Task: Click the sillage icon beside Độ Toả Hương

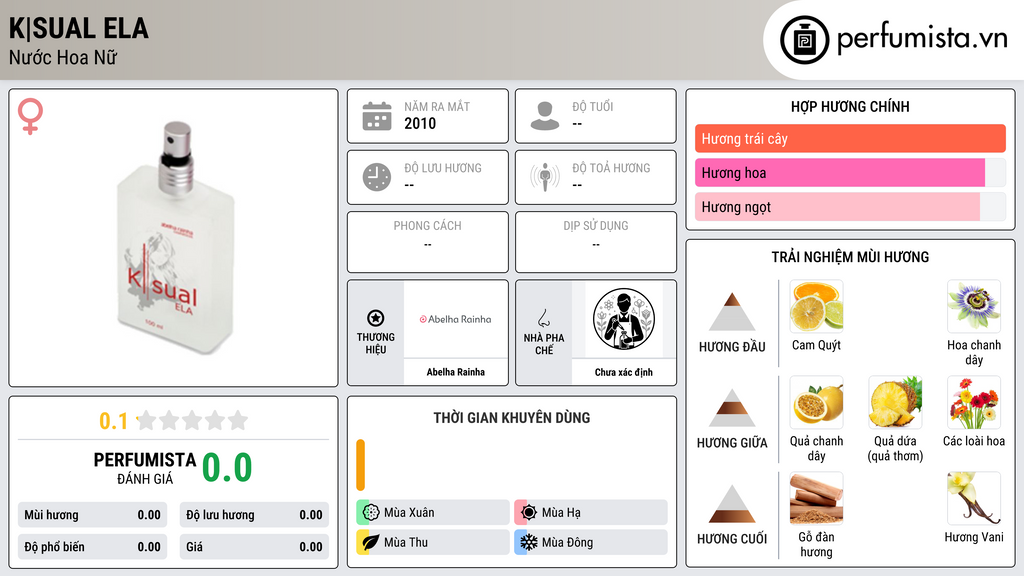Action: tap(545, 177)
